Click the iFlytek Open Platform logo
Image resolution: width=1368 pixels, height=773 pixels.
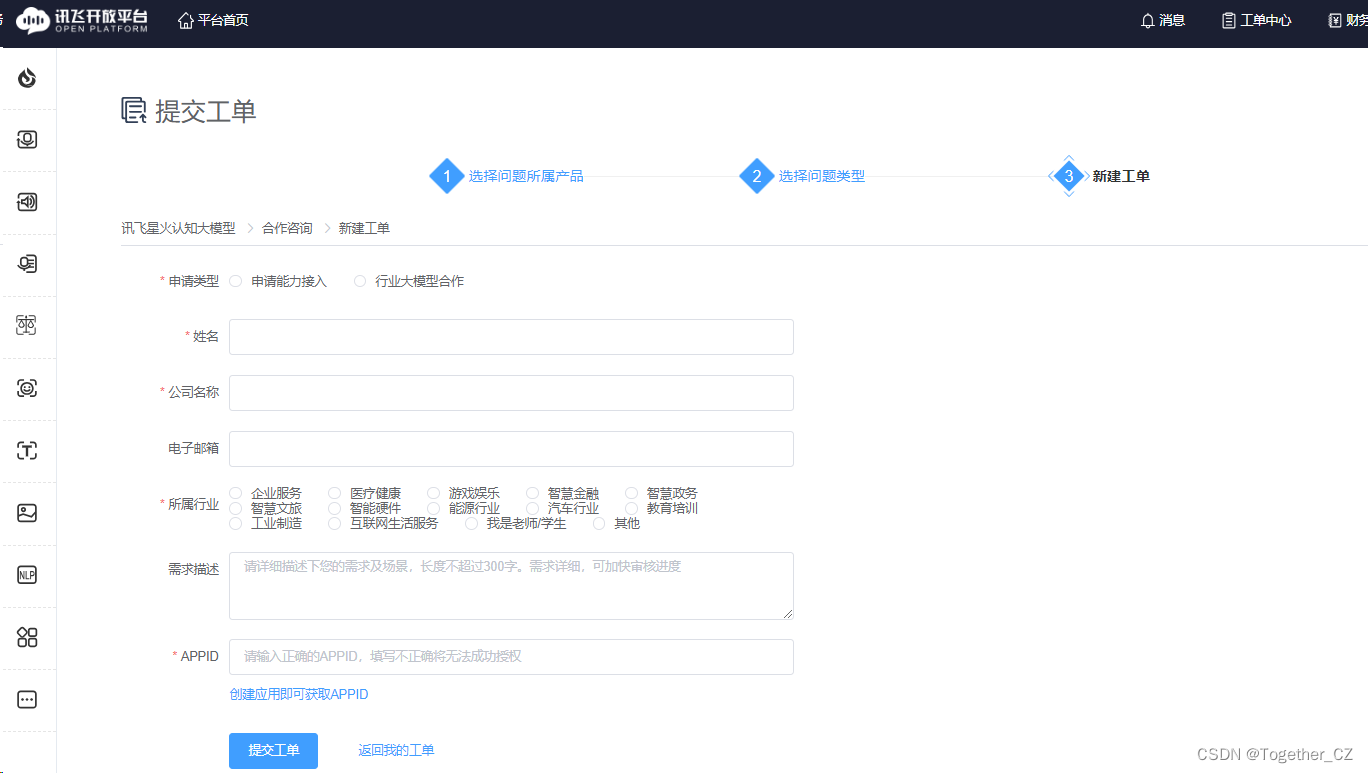(82, 20)
